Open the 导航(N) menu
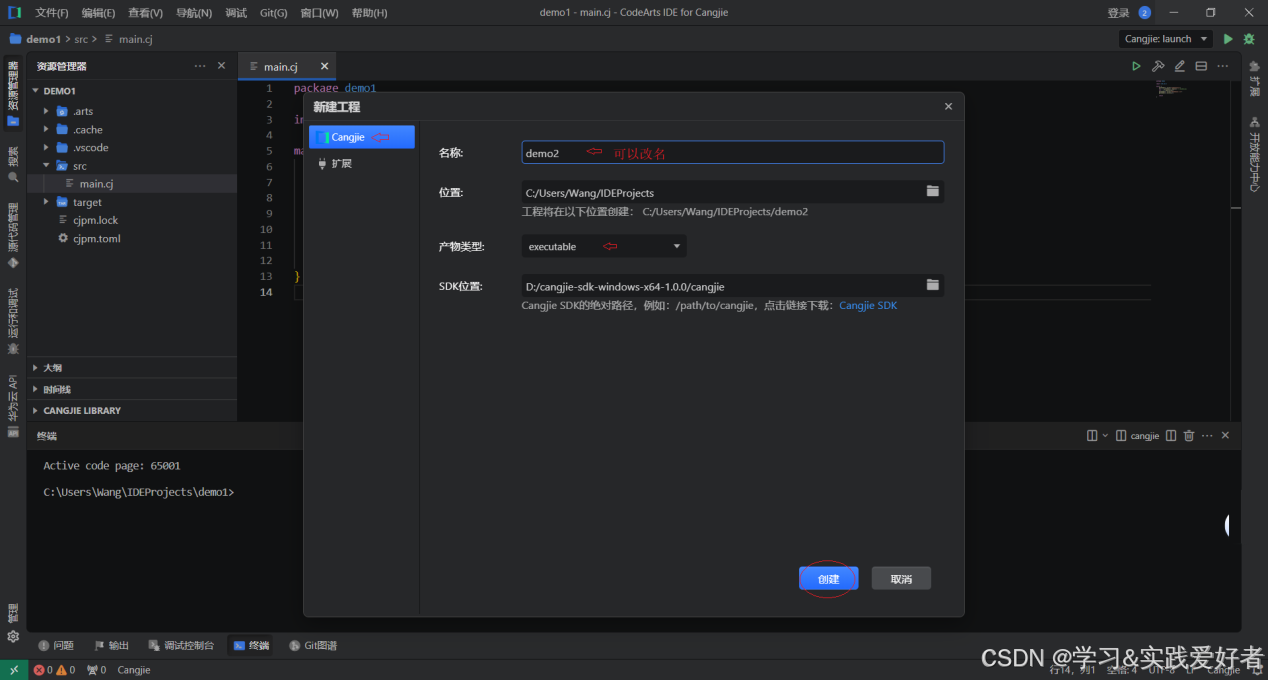 click(193, 13)
